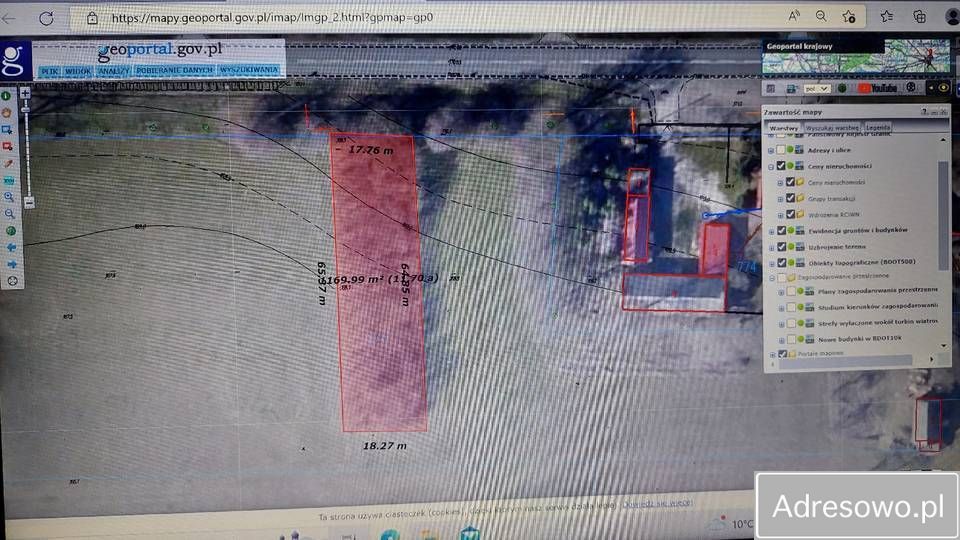Open the WYSZUKIWANIA menu
This screenshot has height=540, width=960.
coord(249,70)
